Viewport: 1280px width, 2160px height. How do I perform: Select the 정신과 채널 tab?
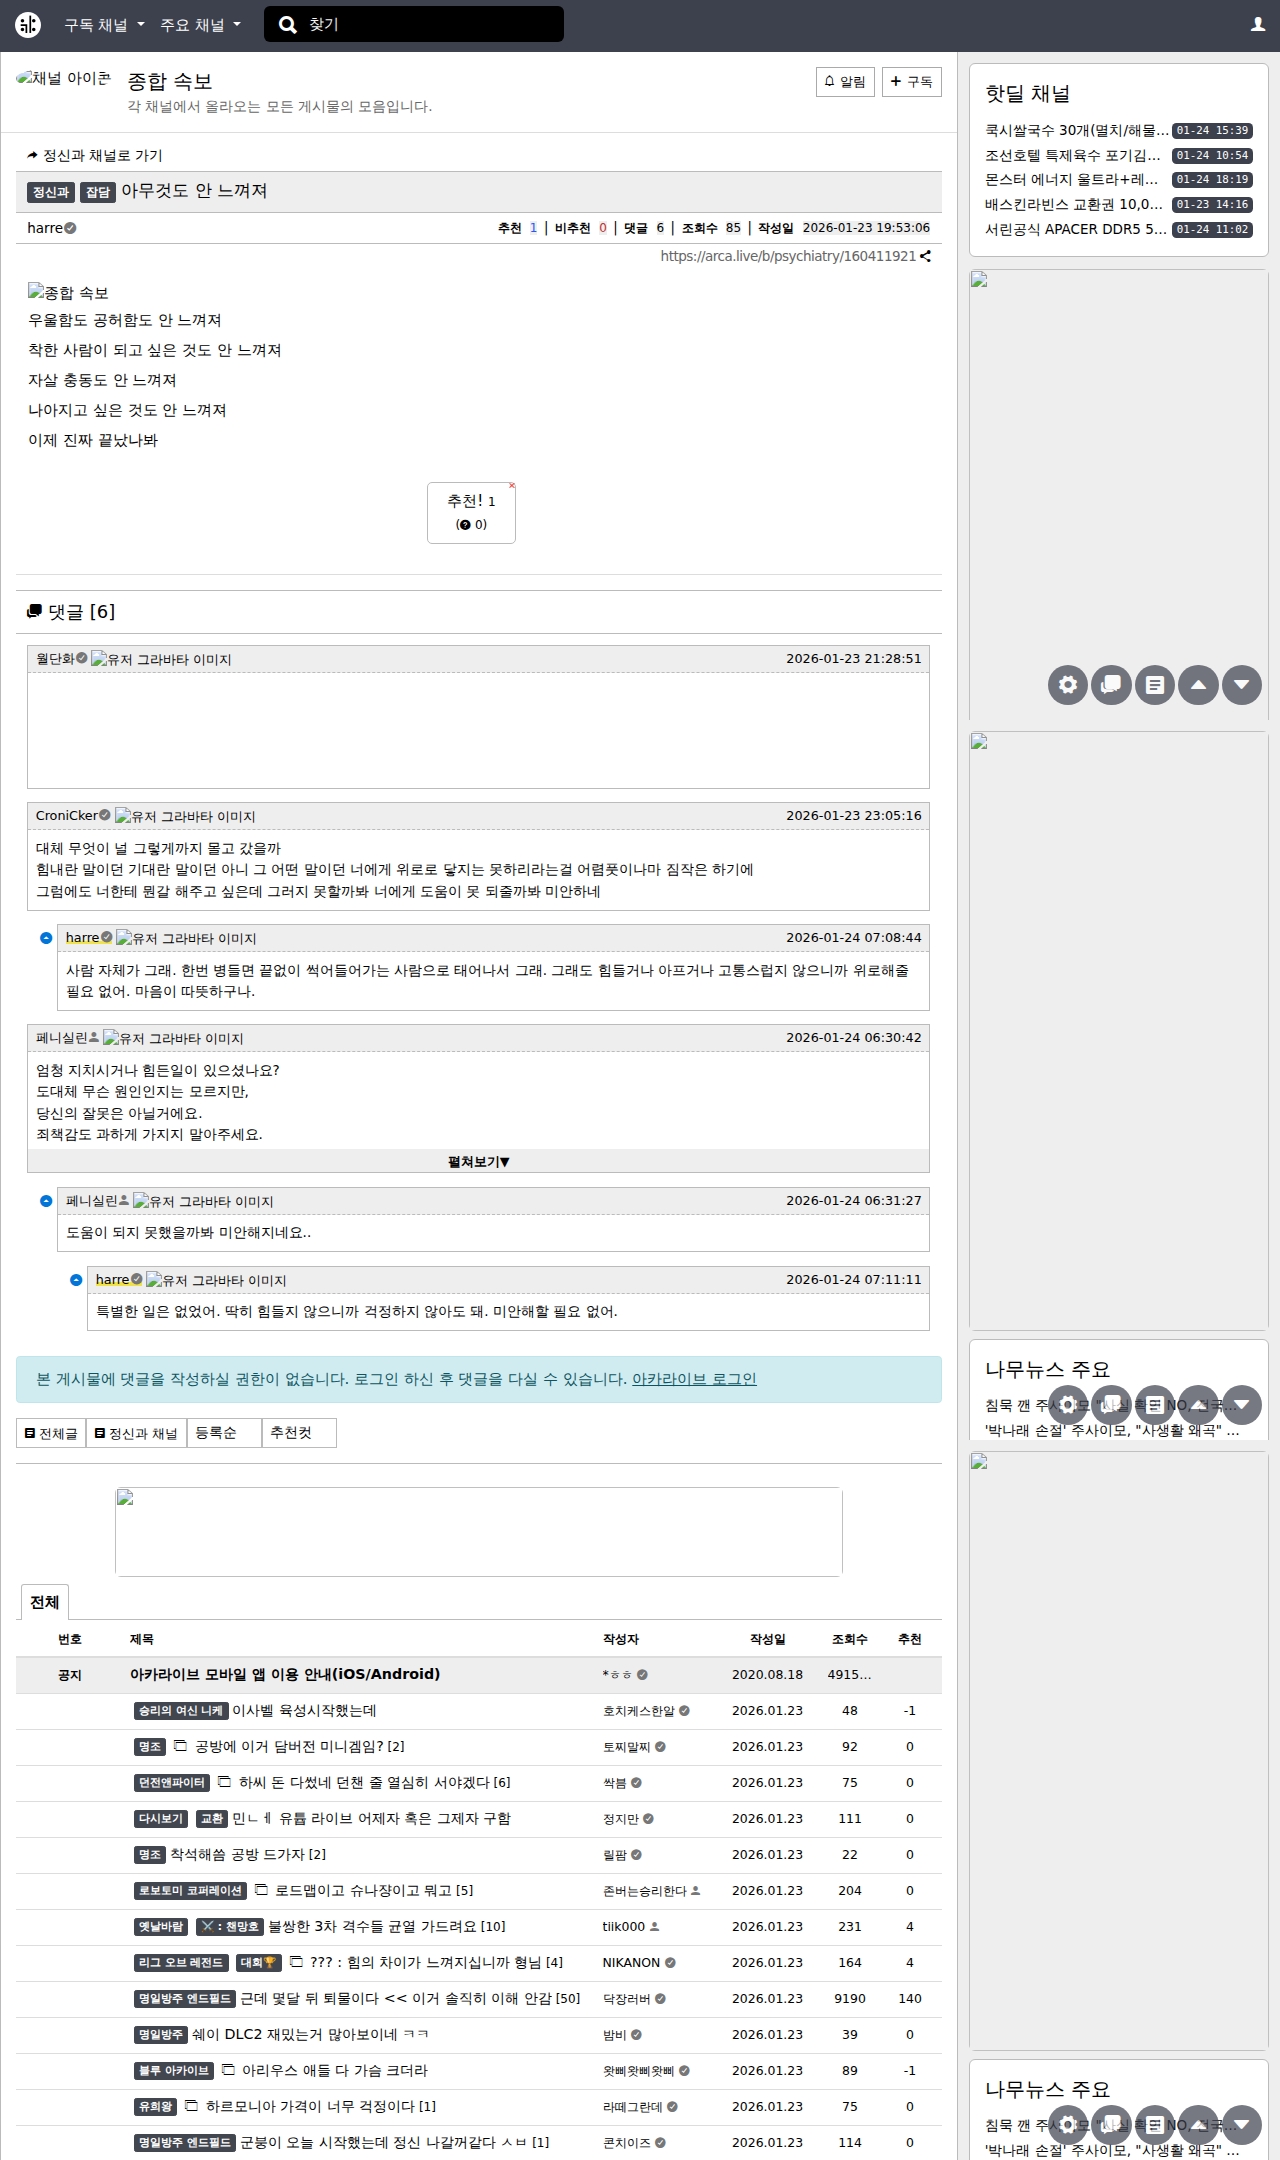[136, 1433]
